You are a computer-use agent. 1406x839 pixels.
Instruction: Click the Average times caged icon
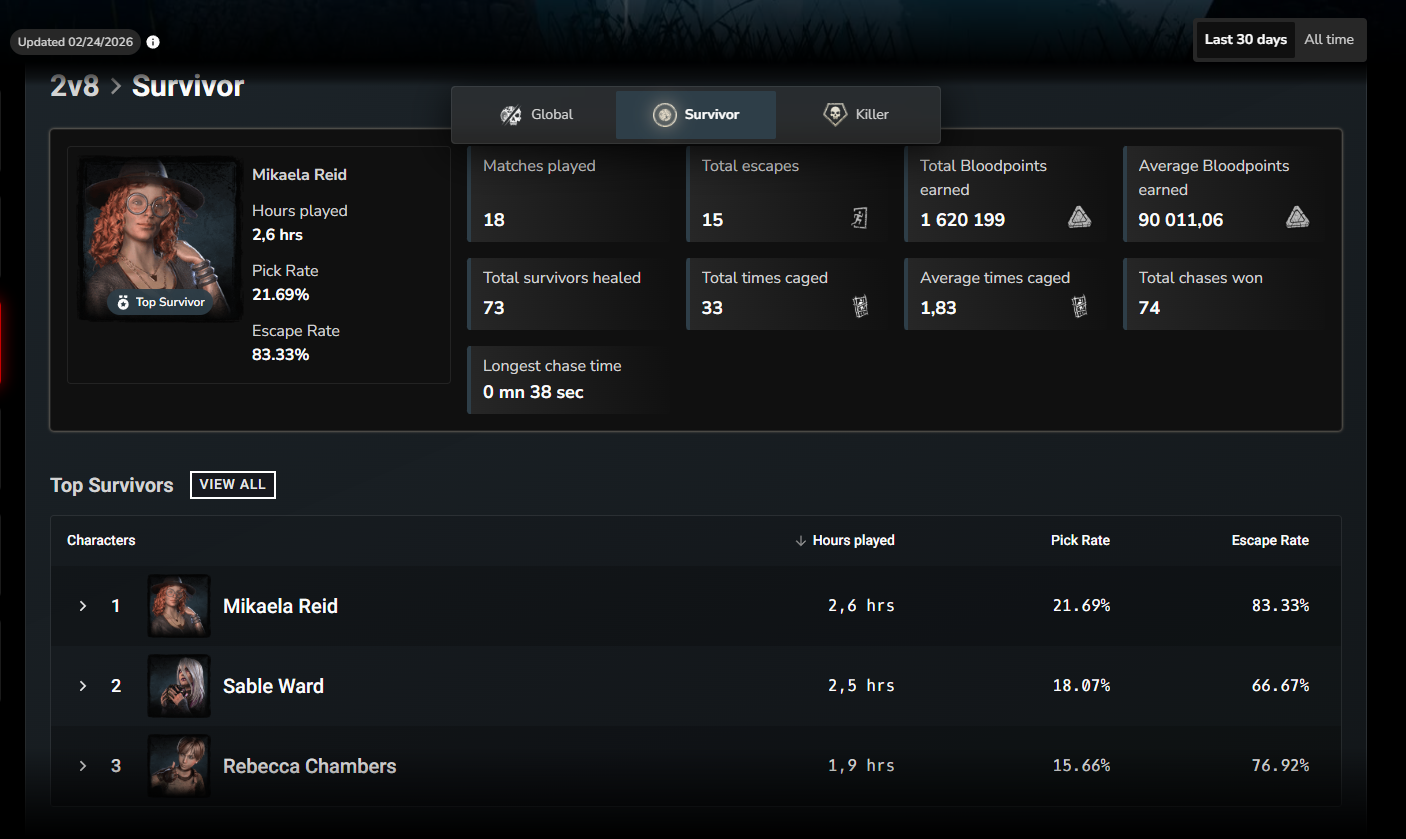coord(1079,307)
